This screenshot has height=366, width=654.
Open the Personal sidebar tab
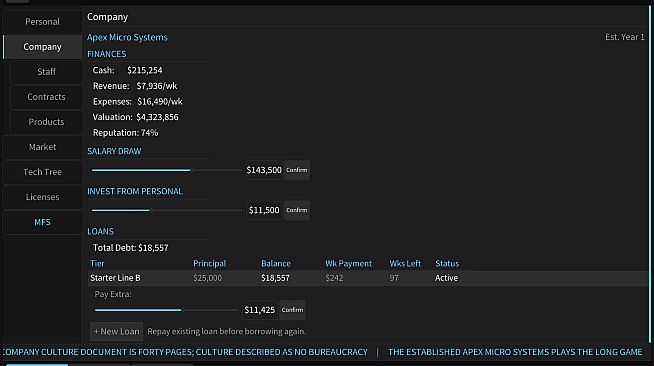click(x=42, y=22)
